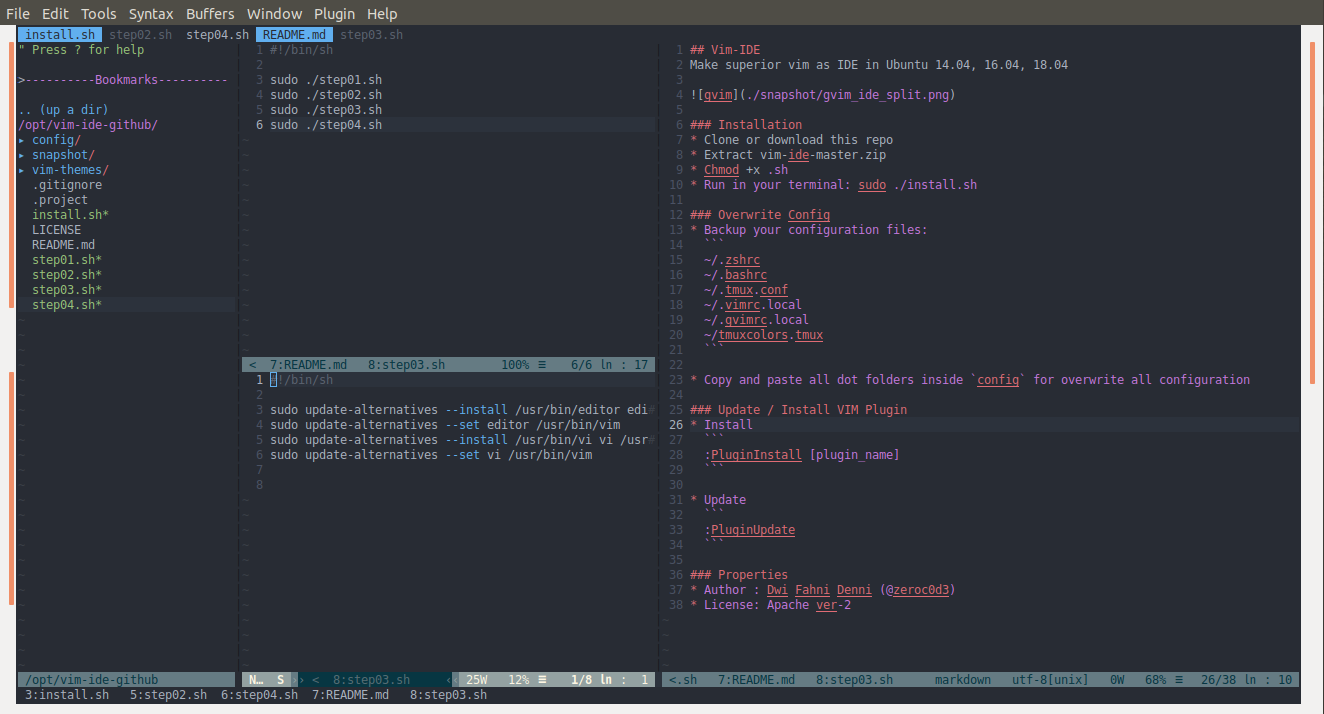Image resolution: width=1324 pixels, height=714 pixels.
Task: Click the '/opt/vim-ide-github' NERDTree status bar
Action: click(x=126, y=680)
